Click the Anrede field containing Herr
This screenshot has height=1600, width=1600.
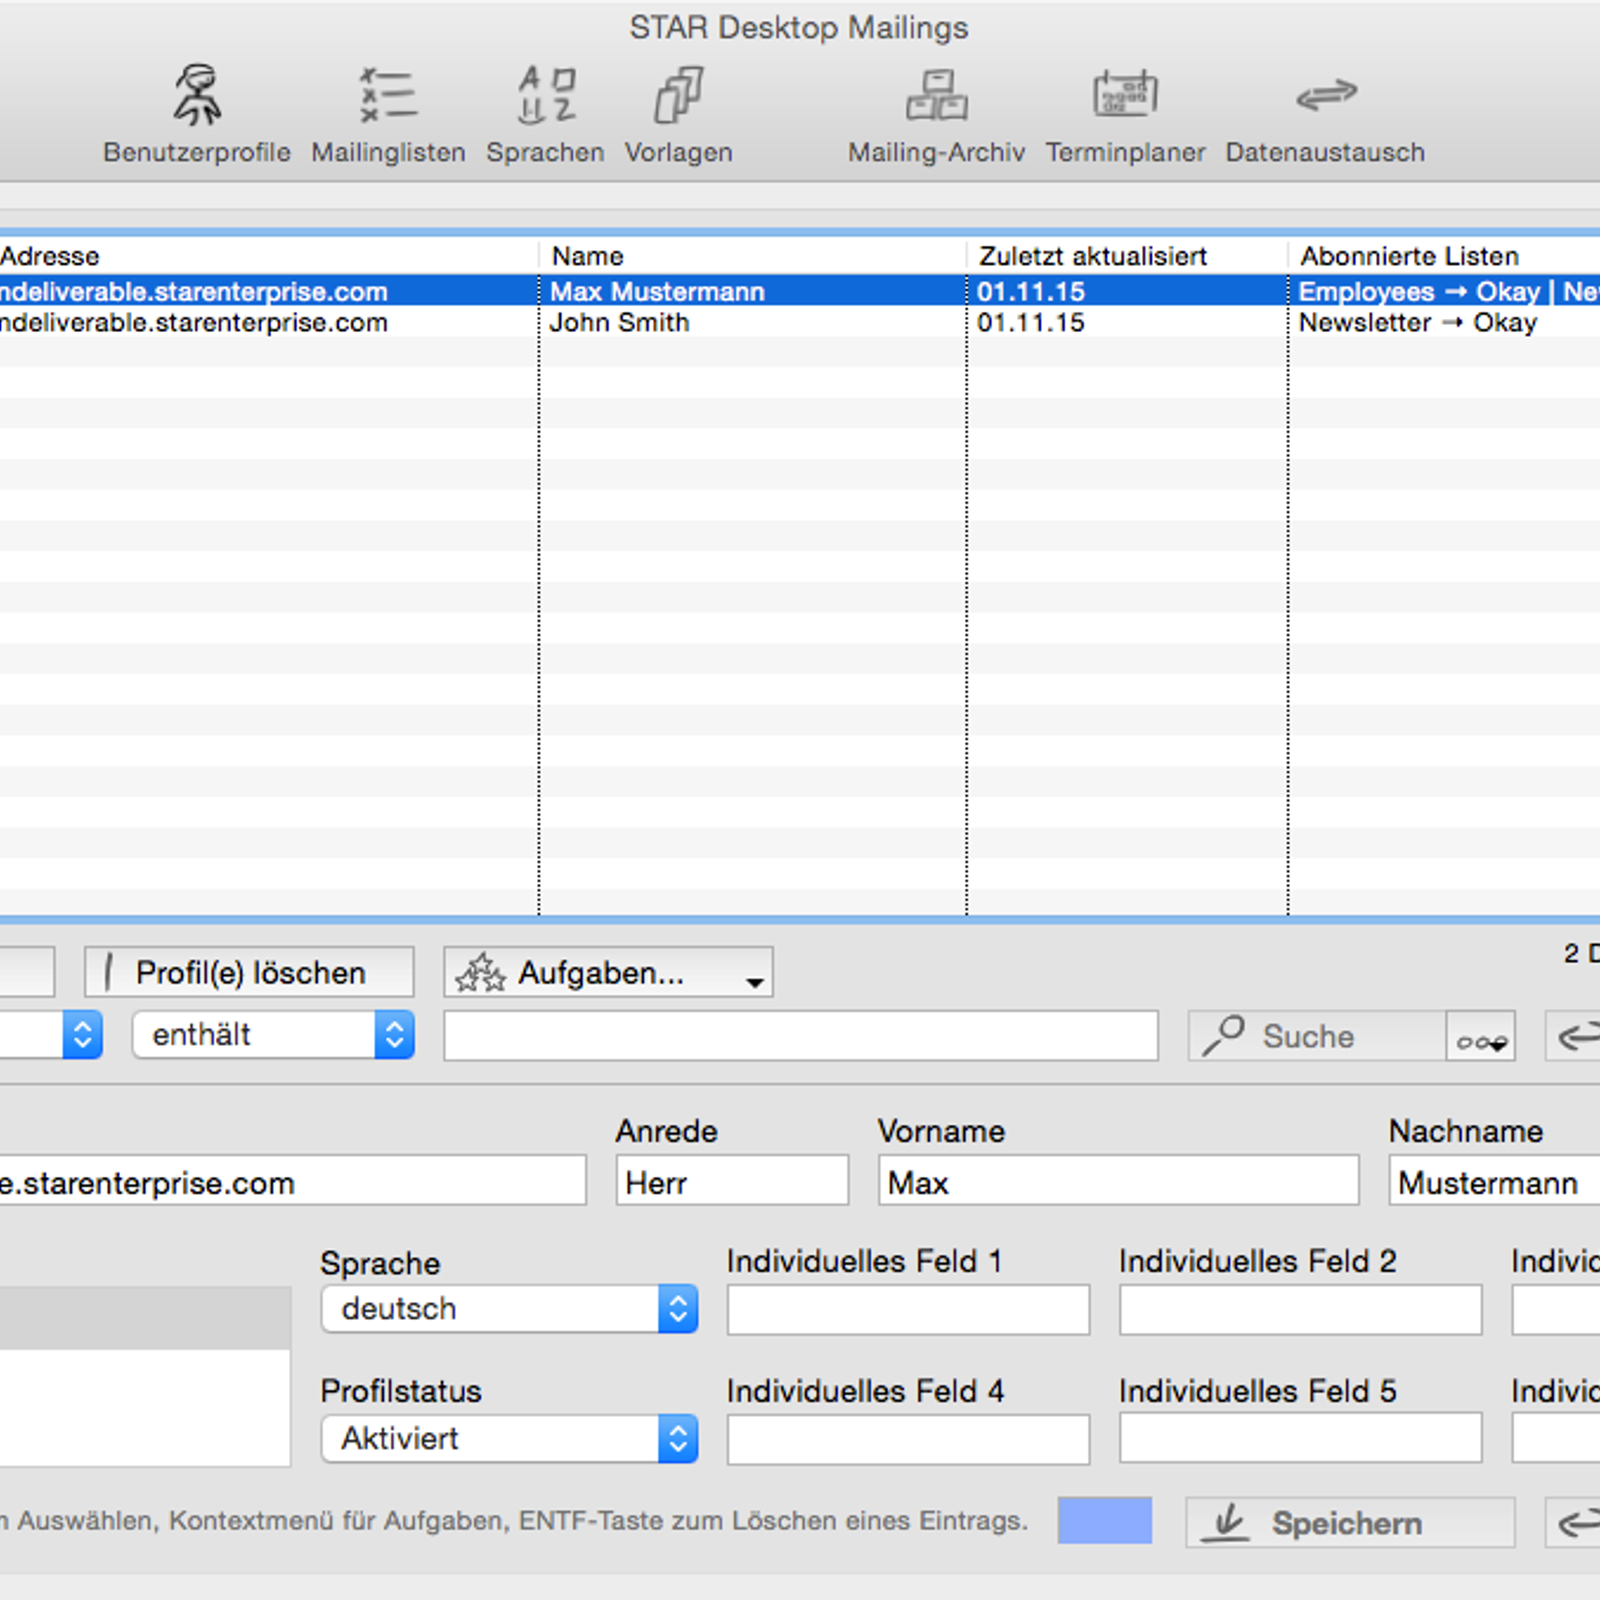(732, 1181)
